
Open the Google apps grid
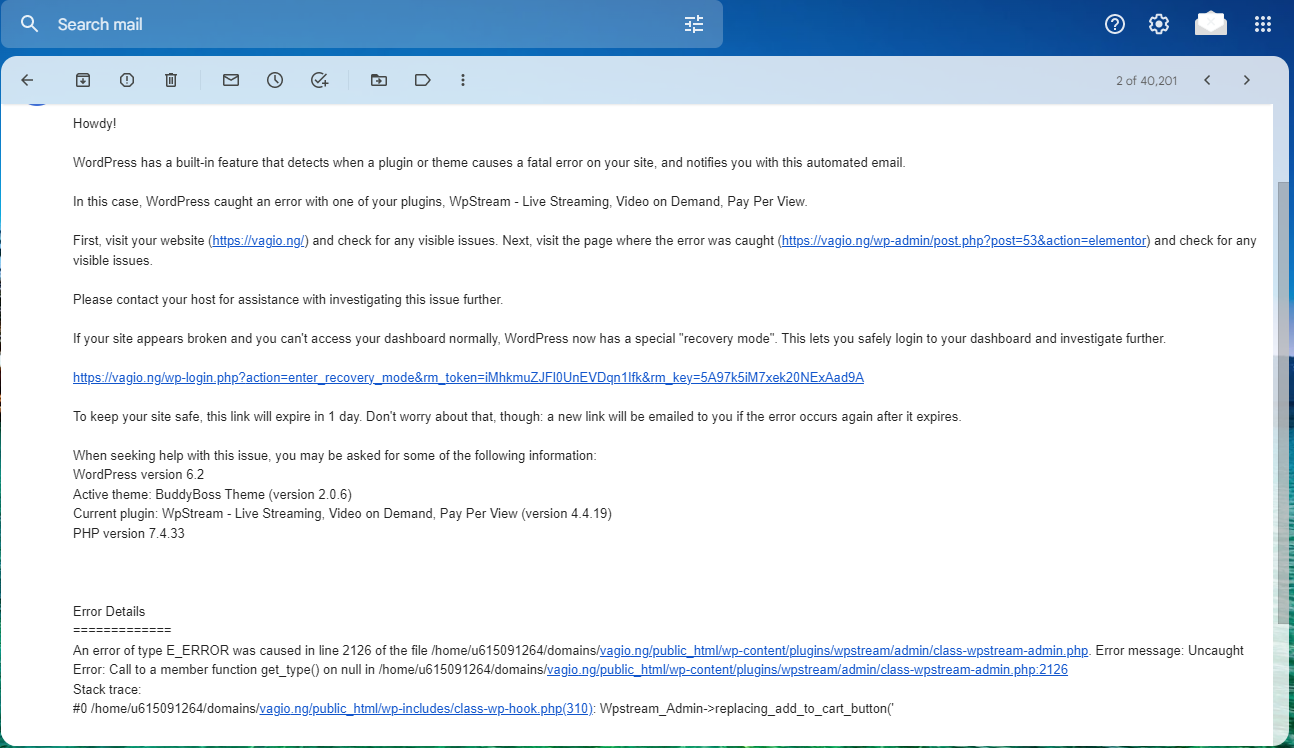pyautogui.click(x=1262, y=23)
